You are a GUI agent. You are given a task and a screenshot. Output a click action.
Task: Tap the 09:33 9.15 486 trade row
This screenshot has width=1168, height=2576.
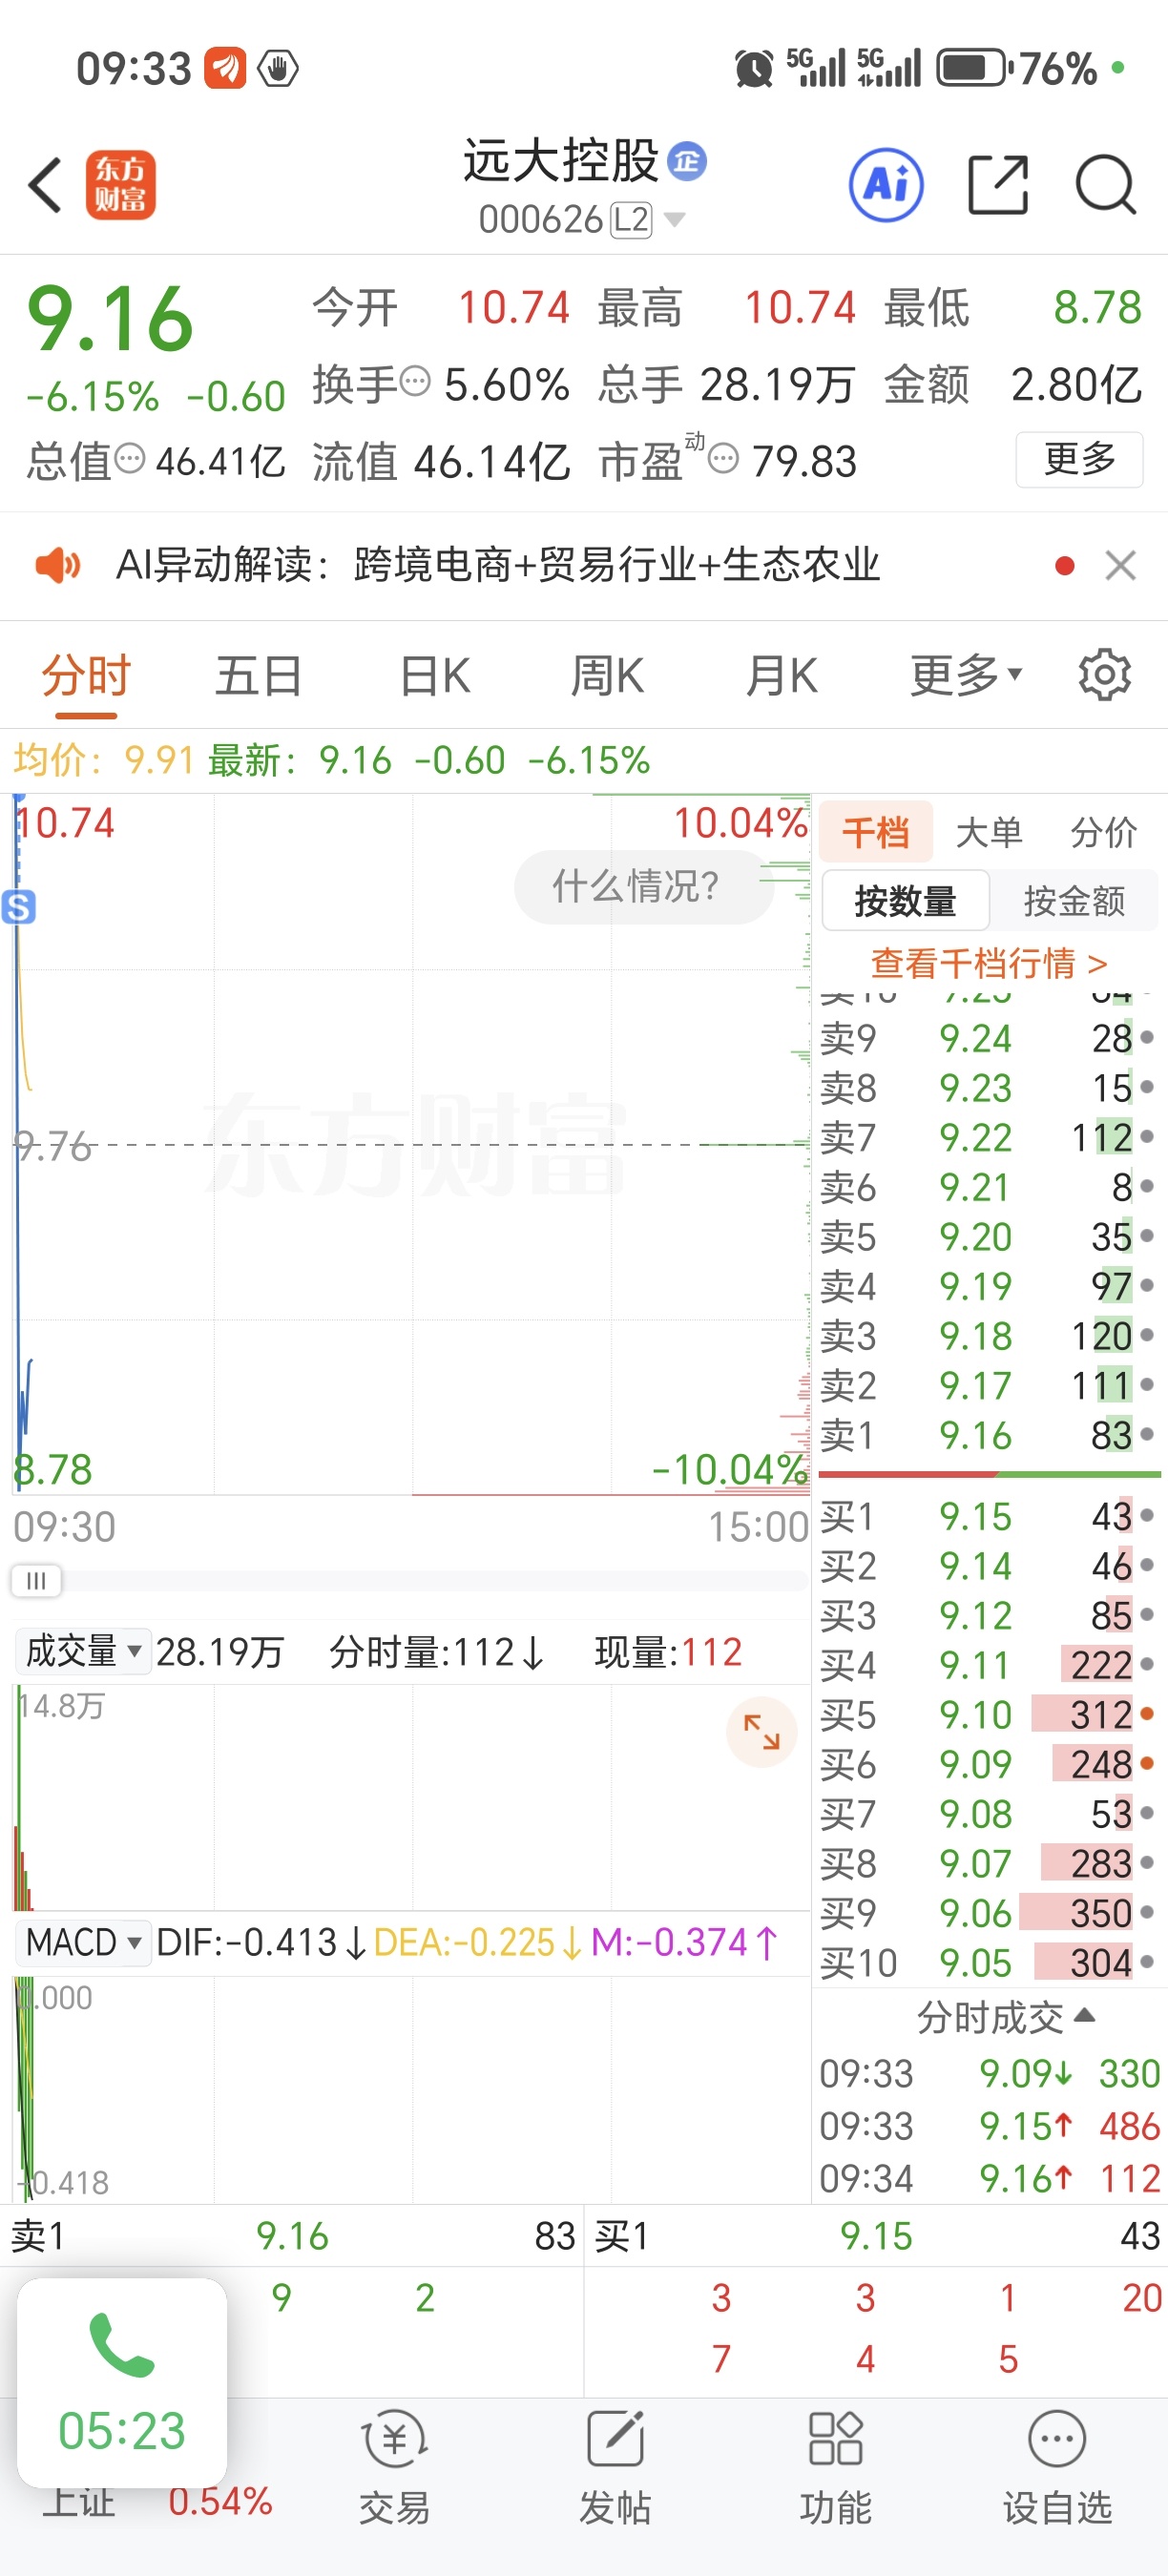pyautogui.click(x=989, y=2125)
